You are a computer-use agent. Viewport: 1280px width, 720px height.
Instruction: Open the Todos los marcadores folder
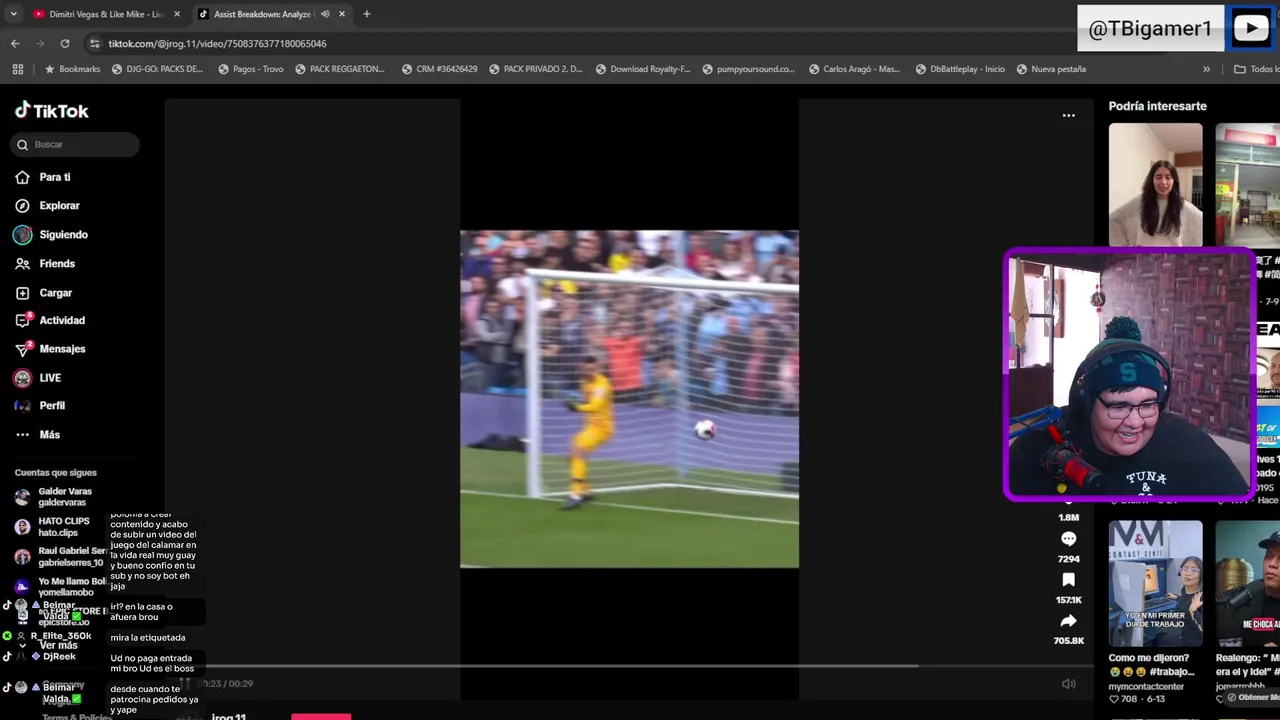1256,69
